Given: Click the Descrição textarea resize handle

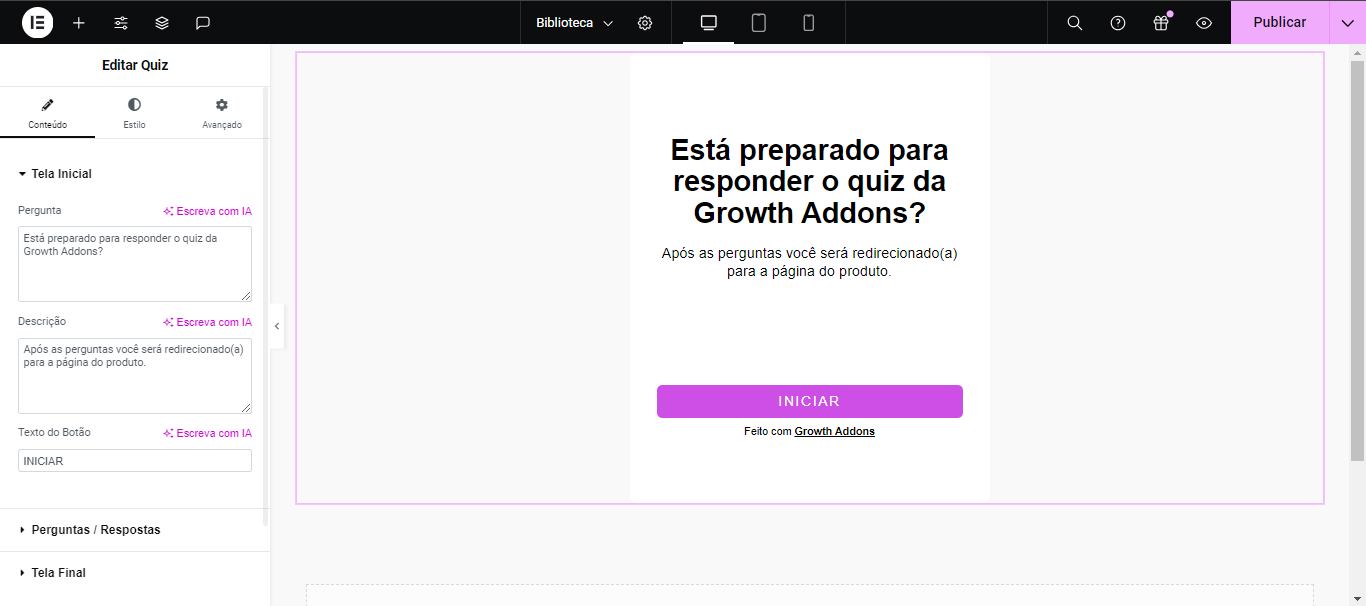Looking at the screenshot, I should (x=245, y=407).
